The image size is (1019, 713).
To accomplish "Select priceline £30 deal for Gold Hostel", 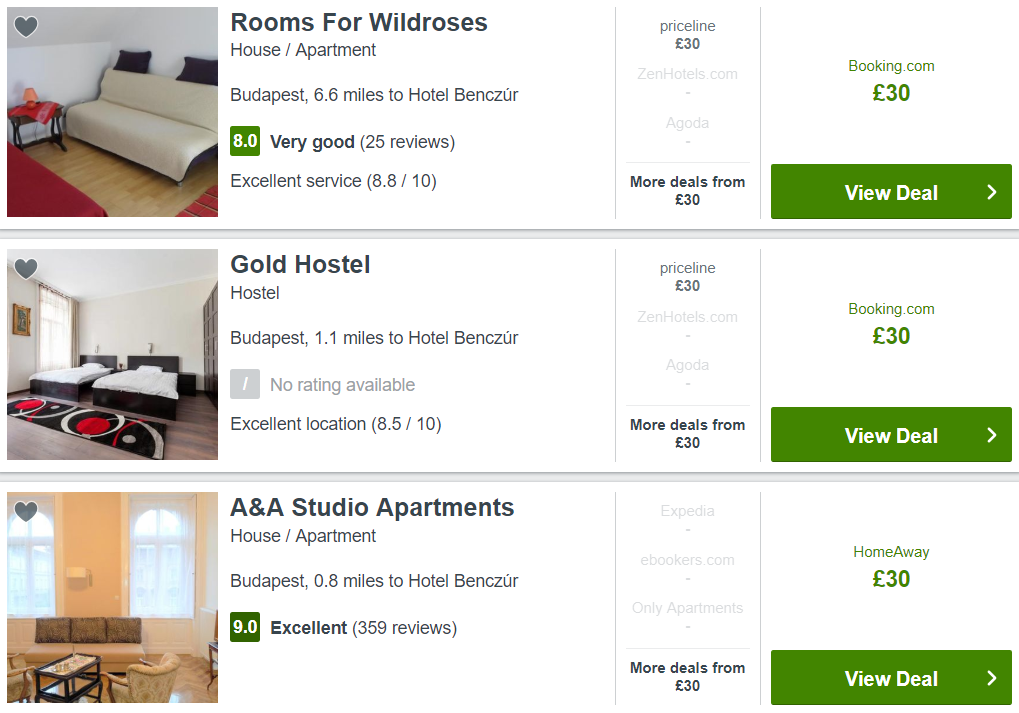I will [687, 277].
